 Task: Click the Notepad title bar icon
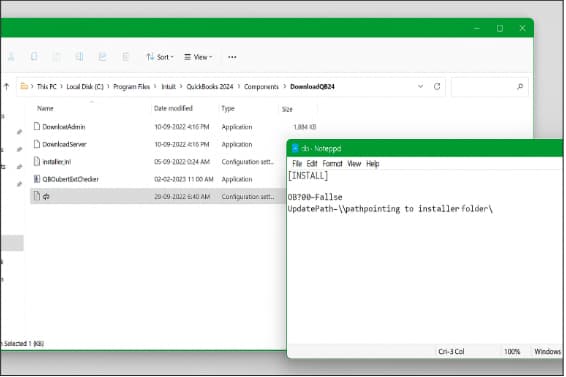(295, 148)
